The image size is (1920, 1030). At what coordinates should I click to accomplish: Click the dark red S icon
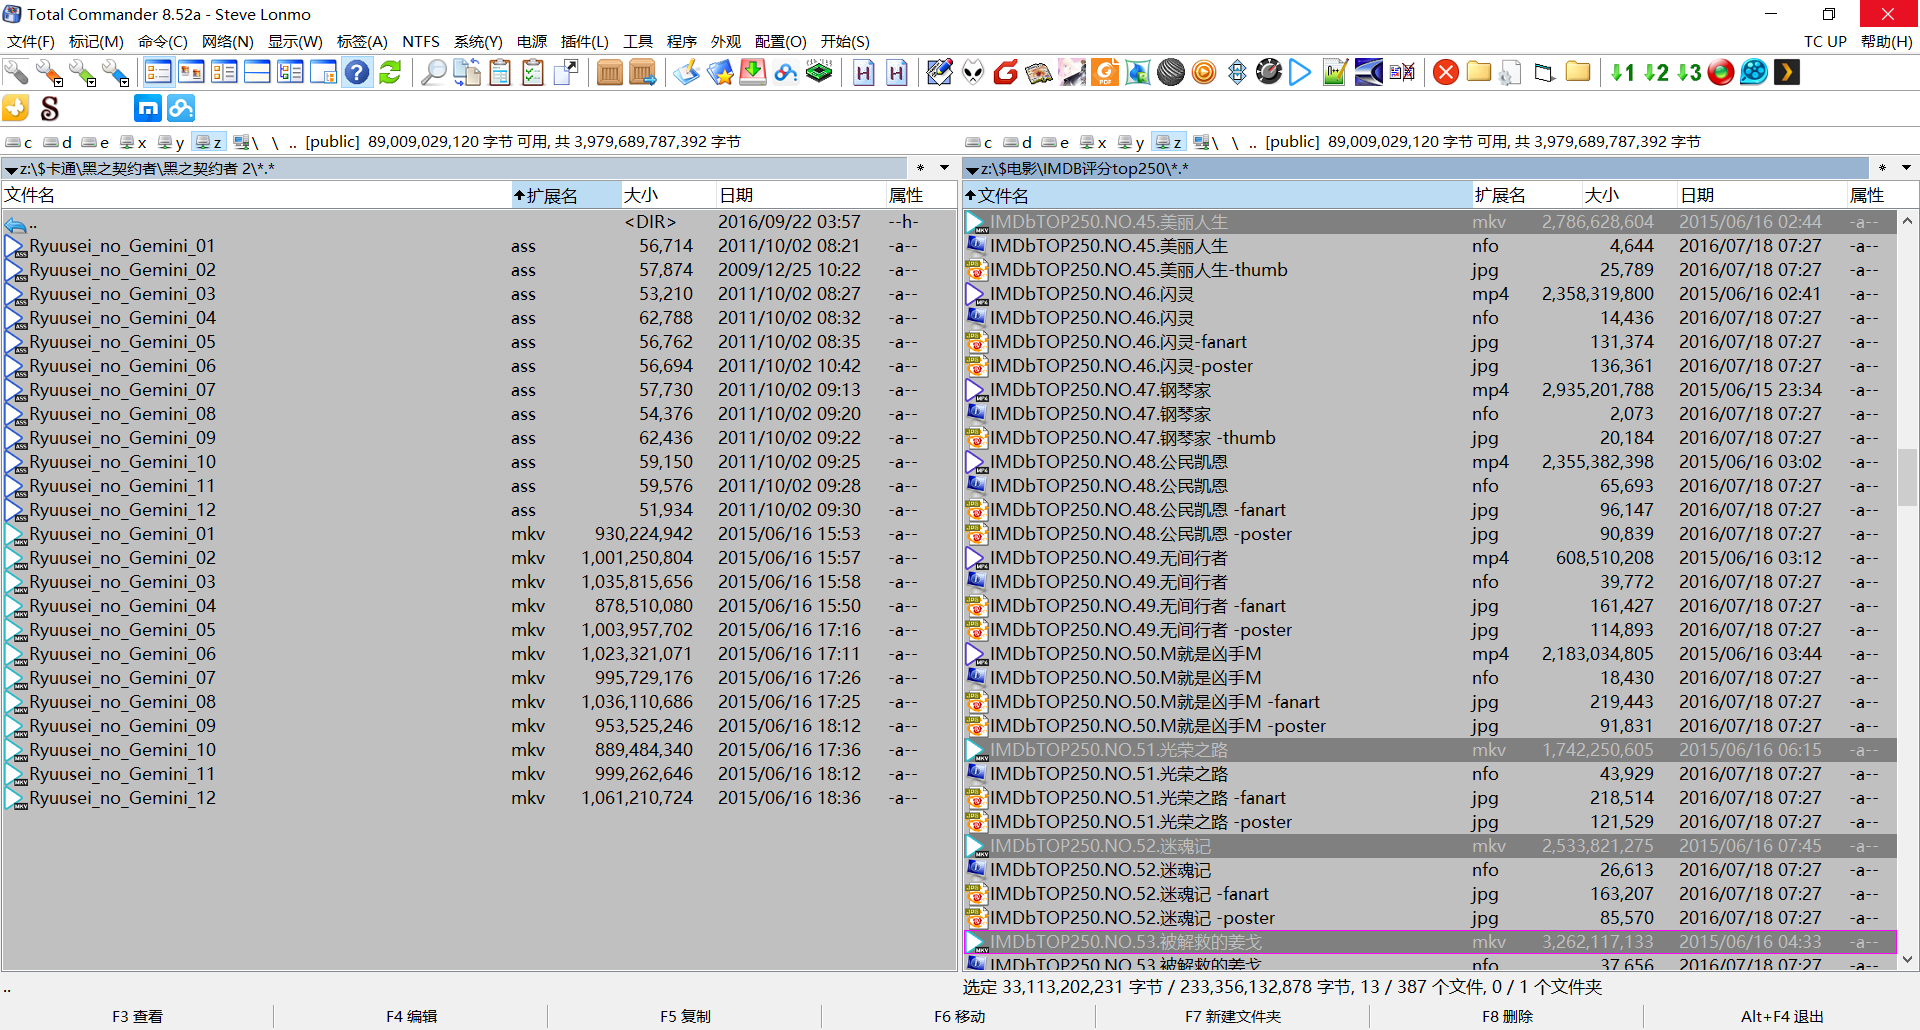pyautogui.click(x=49, y=108)
